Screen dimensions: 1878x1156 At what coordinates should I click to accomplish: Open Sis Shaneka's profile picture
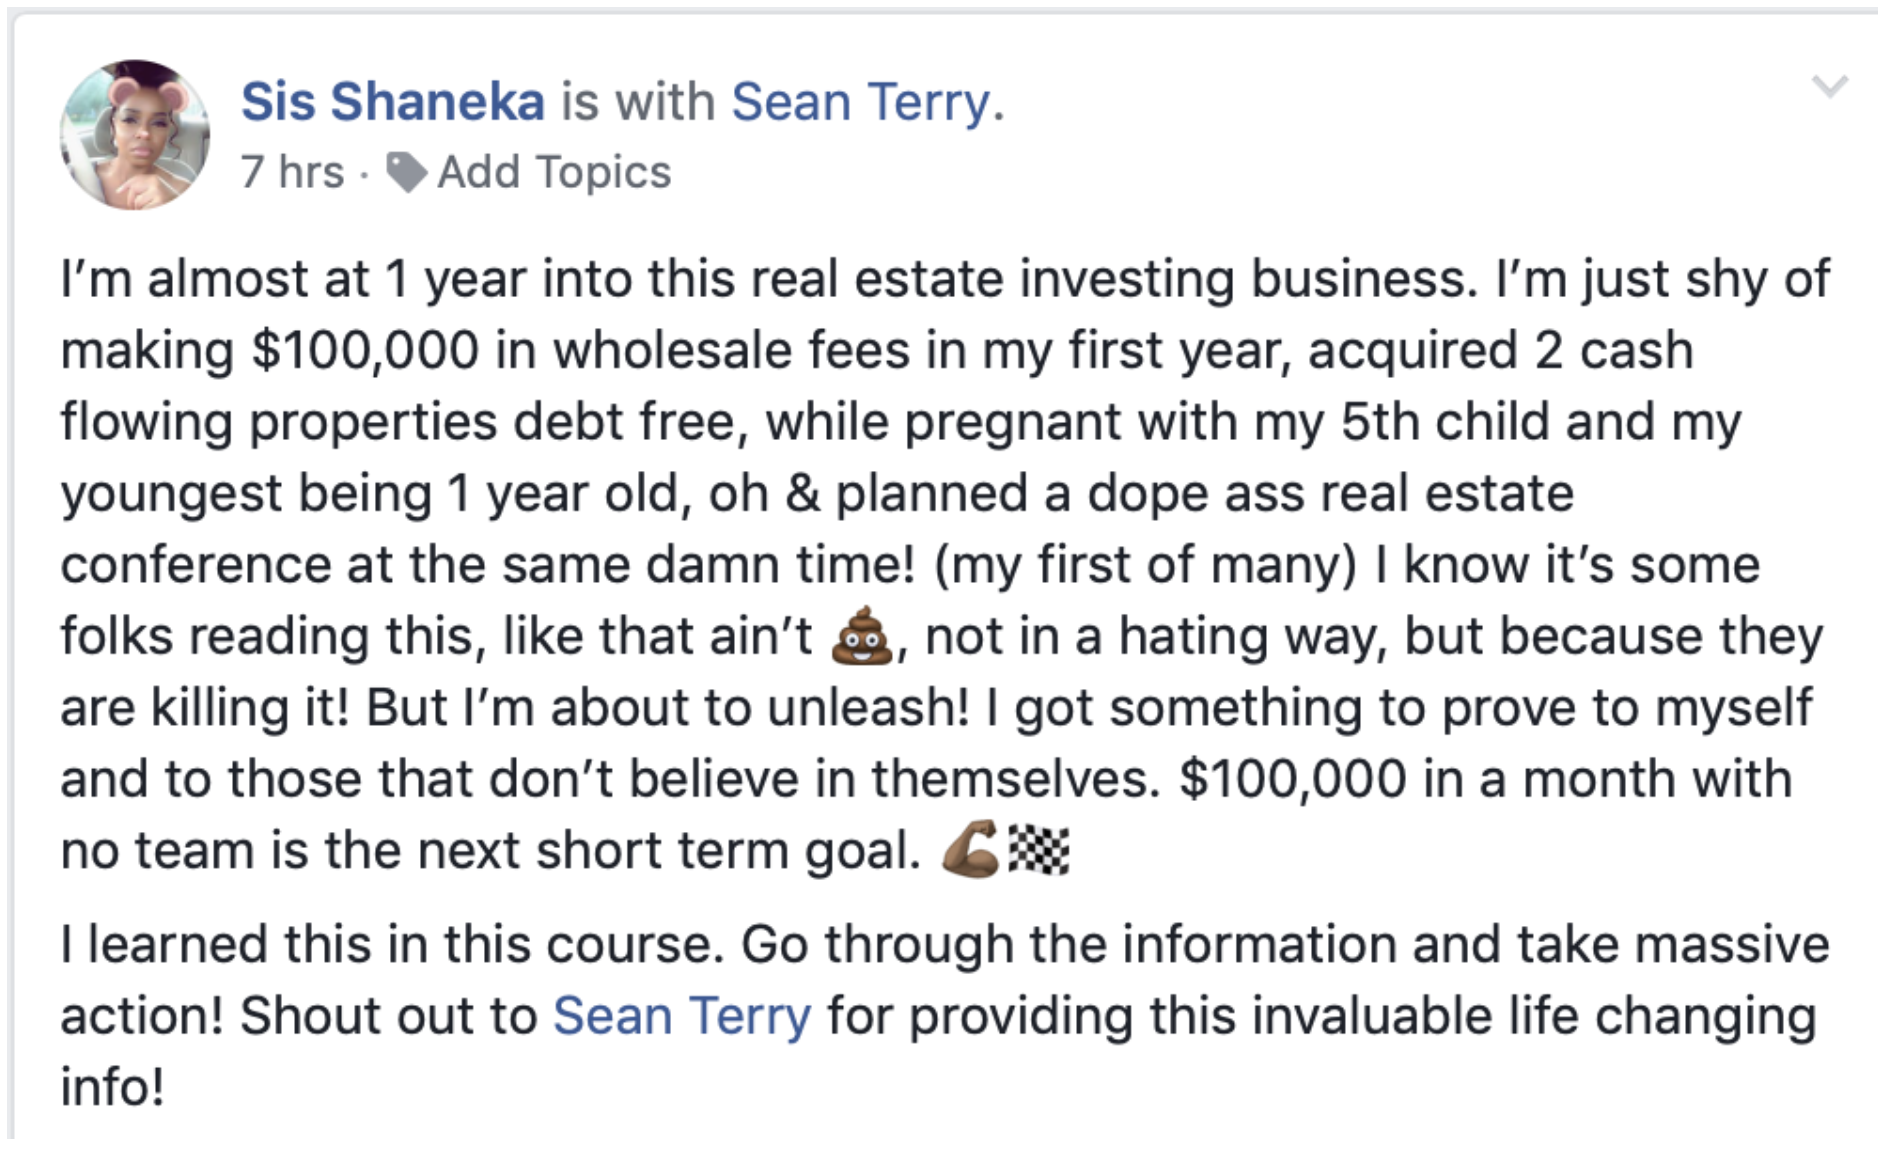tap(135, 135)
